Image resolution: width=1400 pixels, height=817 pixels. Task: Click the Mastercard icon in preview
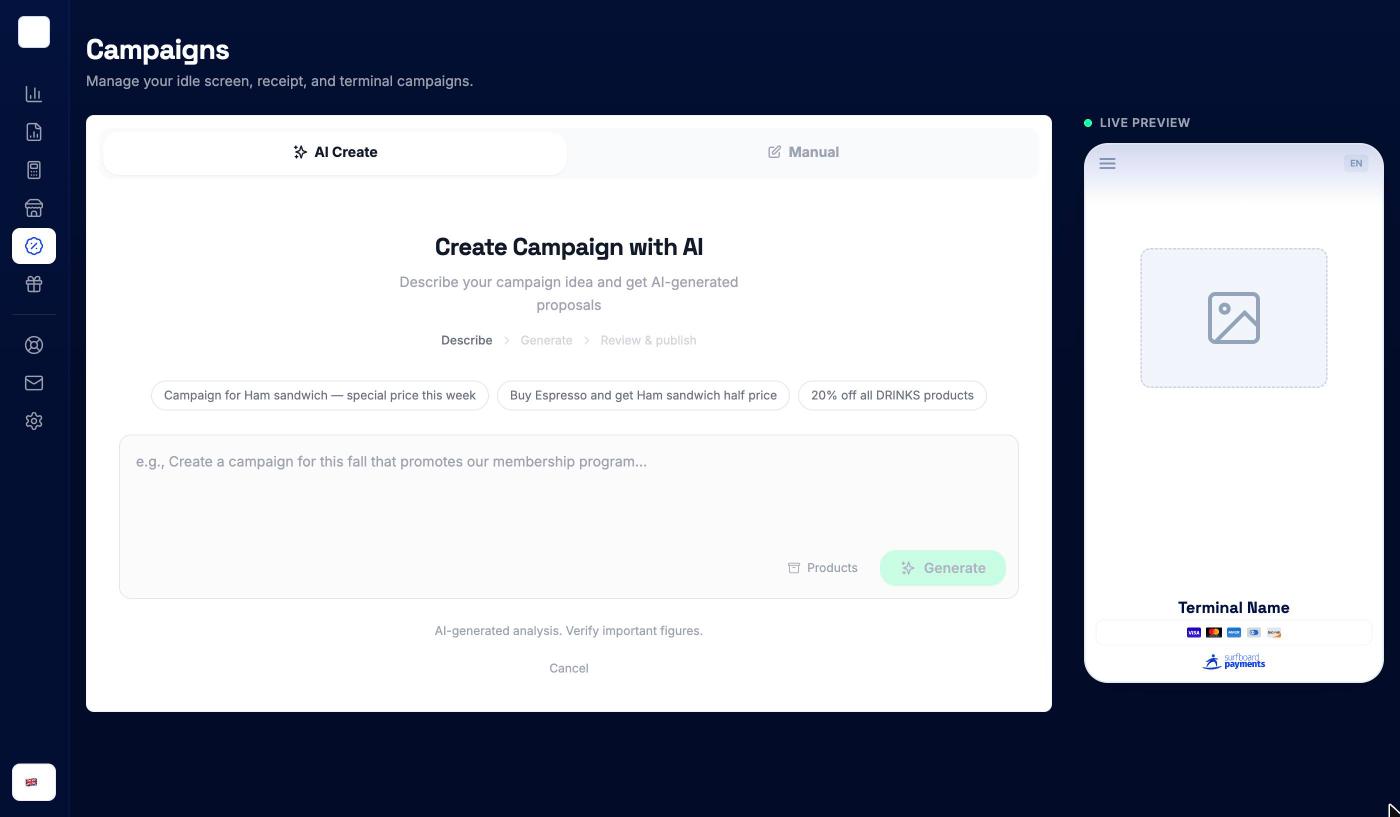tap(1214, 632)
